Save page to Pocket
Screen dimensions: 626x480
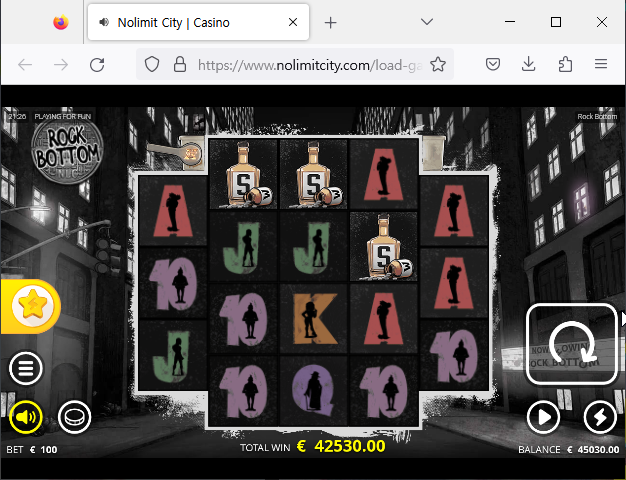click(493, 64)
